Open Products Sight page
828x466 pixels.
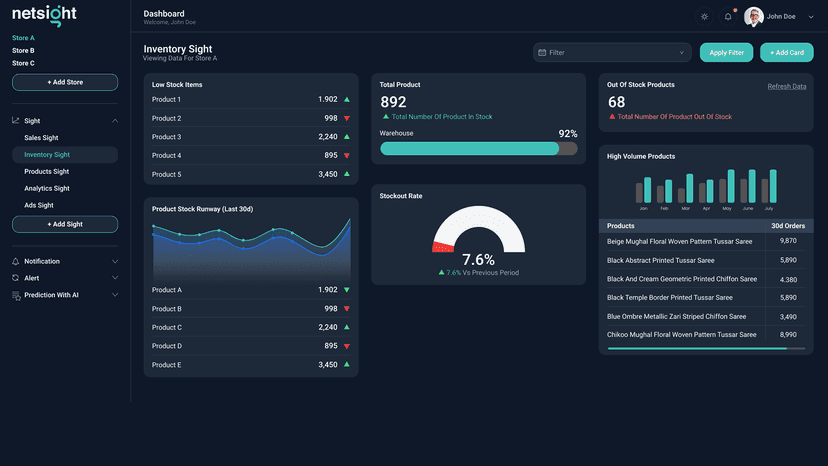[x=46, y=172]
